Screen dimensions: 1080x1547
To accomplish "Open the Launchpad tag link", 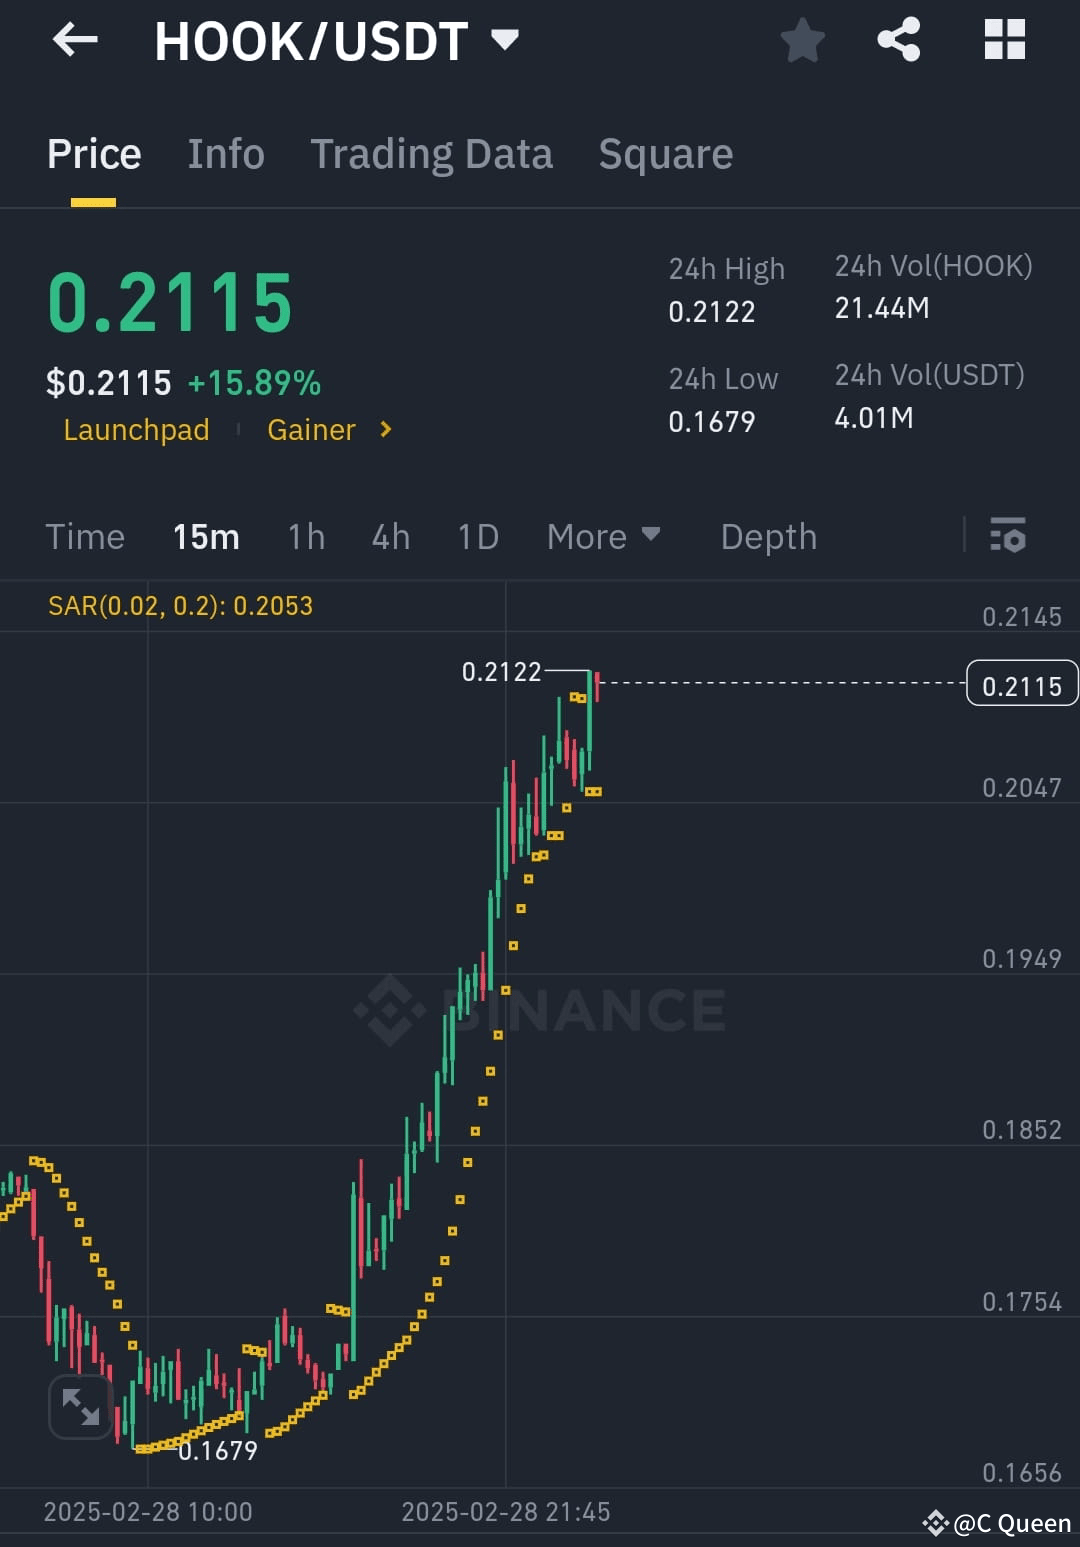I will (136, 429).
